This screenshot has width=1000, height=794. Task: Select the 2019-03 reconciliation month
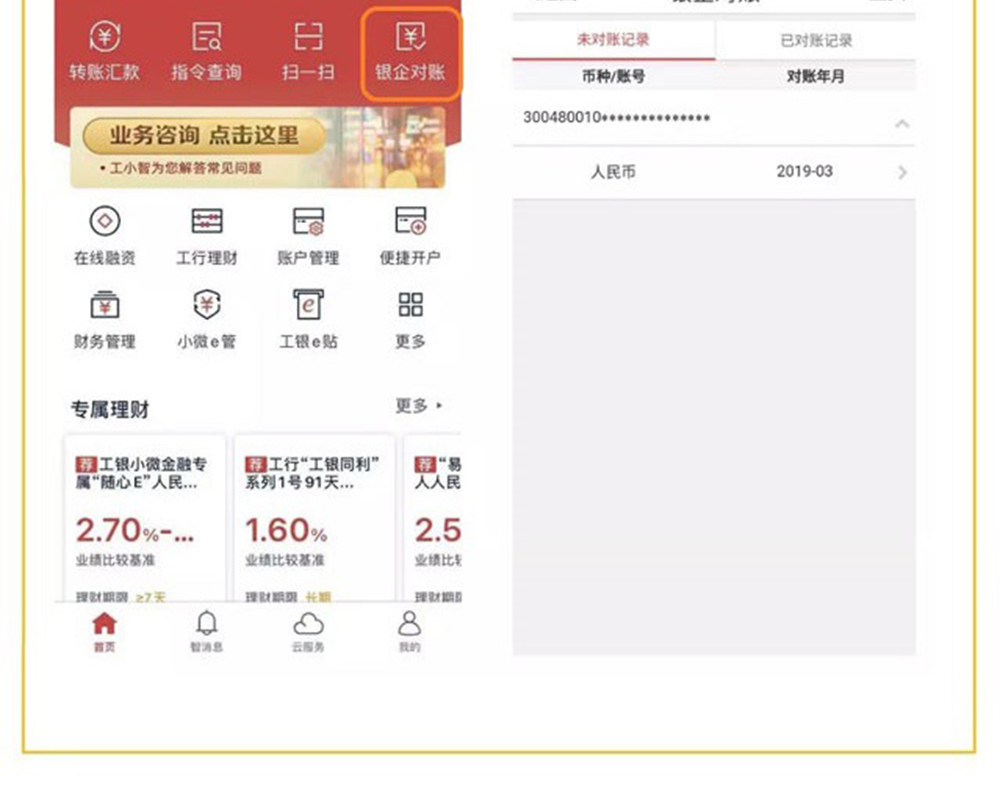804,172
